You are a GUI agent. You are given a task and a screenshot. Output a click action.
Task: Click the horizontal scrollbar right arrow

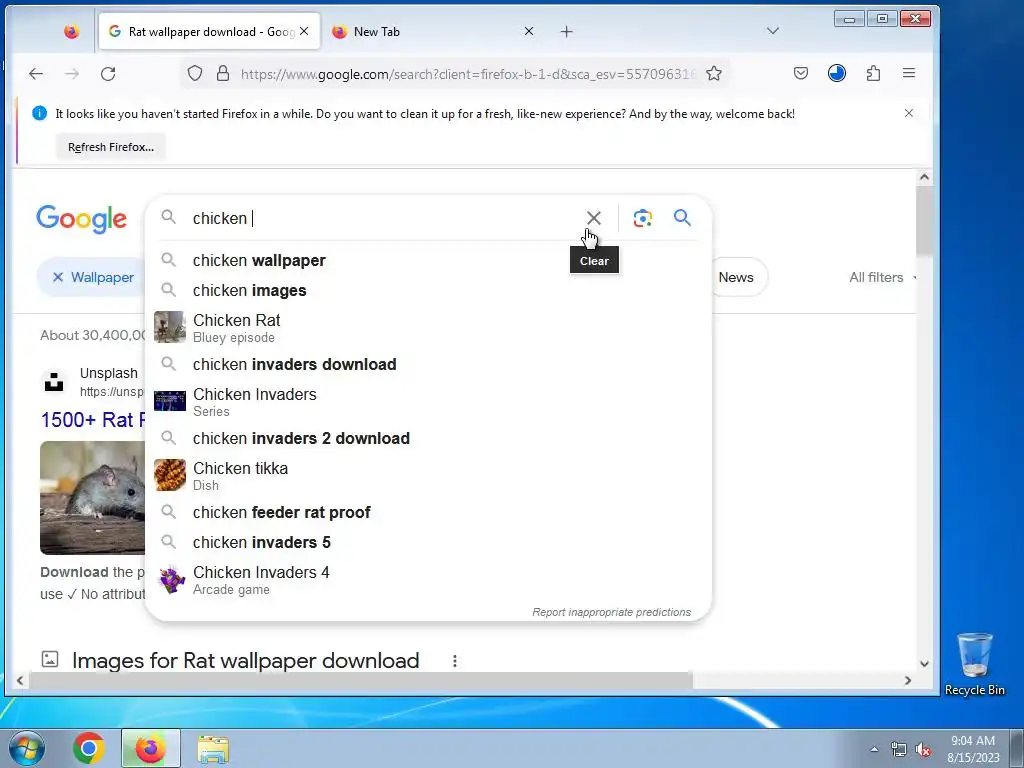click(x=907, y=680)
